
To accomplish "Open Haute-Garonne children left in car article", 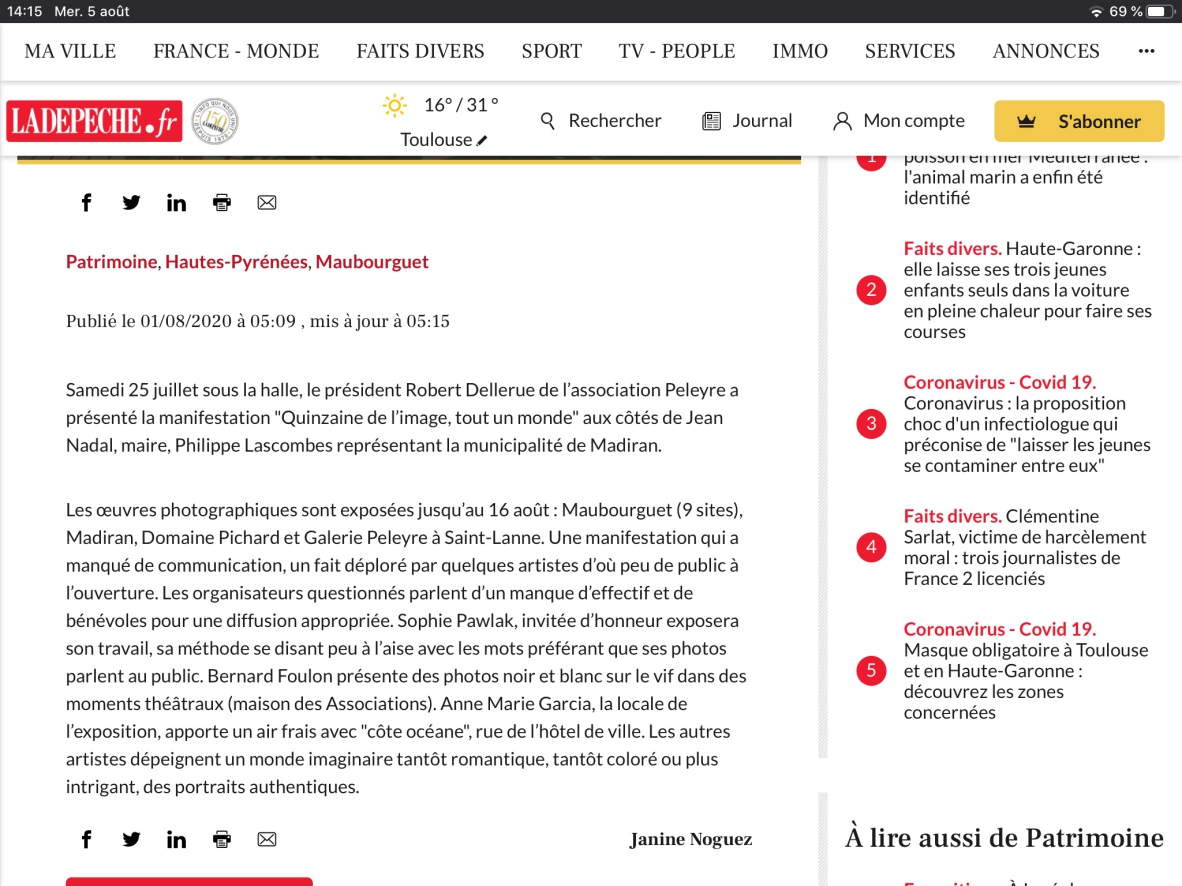I will point(1027,290).
